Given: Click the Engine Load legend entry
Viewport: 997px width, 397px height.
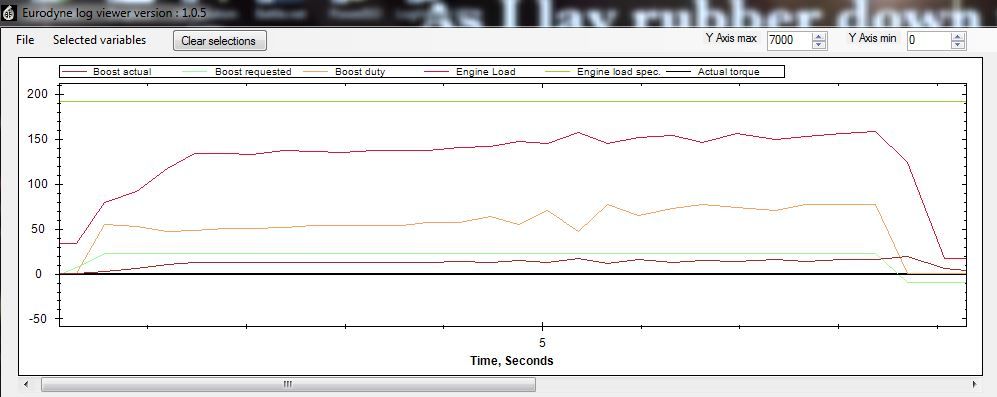Looking at the screenshot, I should [x=470, y=72].
